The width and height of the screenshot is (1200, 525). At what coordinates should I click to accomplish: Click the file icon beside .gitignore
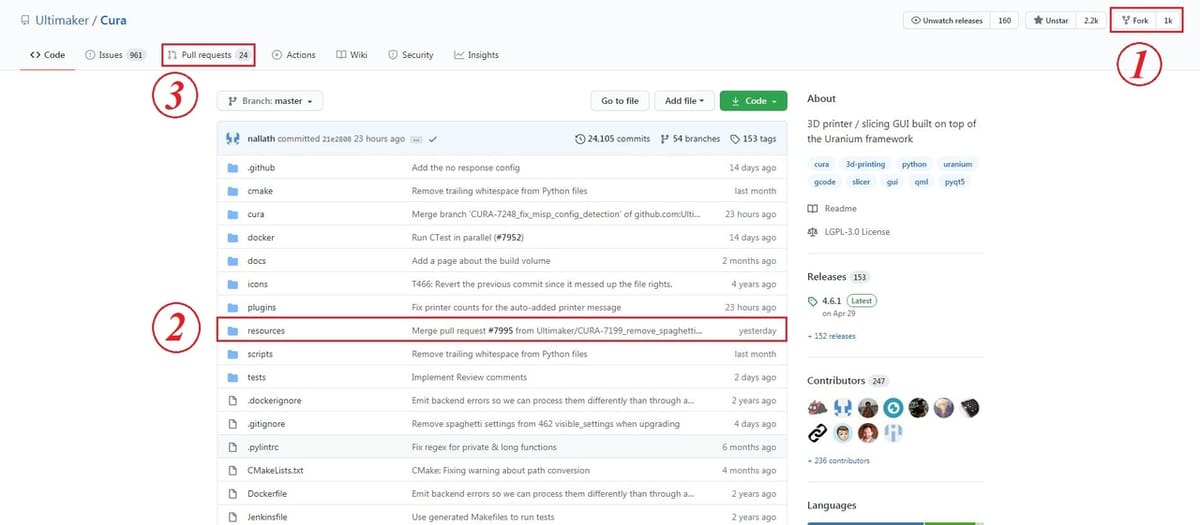point(232,424)
